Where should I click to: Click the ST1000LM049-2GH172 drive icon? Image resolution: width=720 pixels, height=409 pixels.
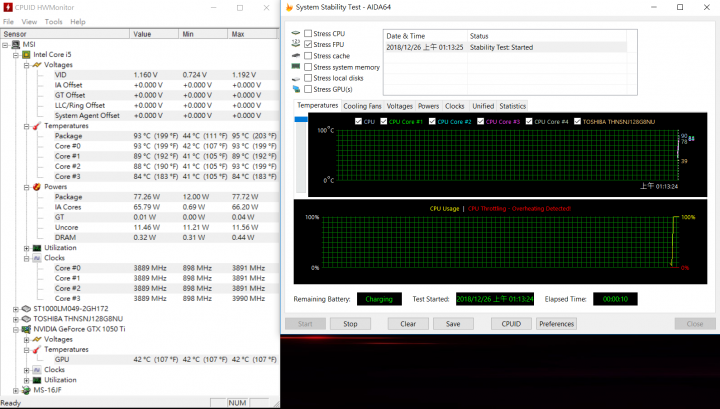[26, 309]
